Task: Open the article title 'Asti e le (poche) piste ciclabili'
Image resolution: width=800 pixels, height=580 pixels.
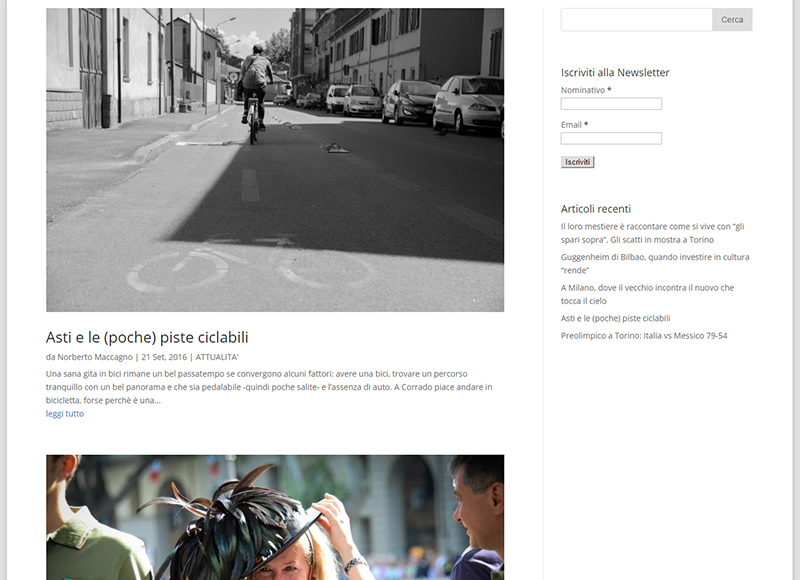Action: point(147,337)
